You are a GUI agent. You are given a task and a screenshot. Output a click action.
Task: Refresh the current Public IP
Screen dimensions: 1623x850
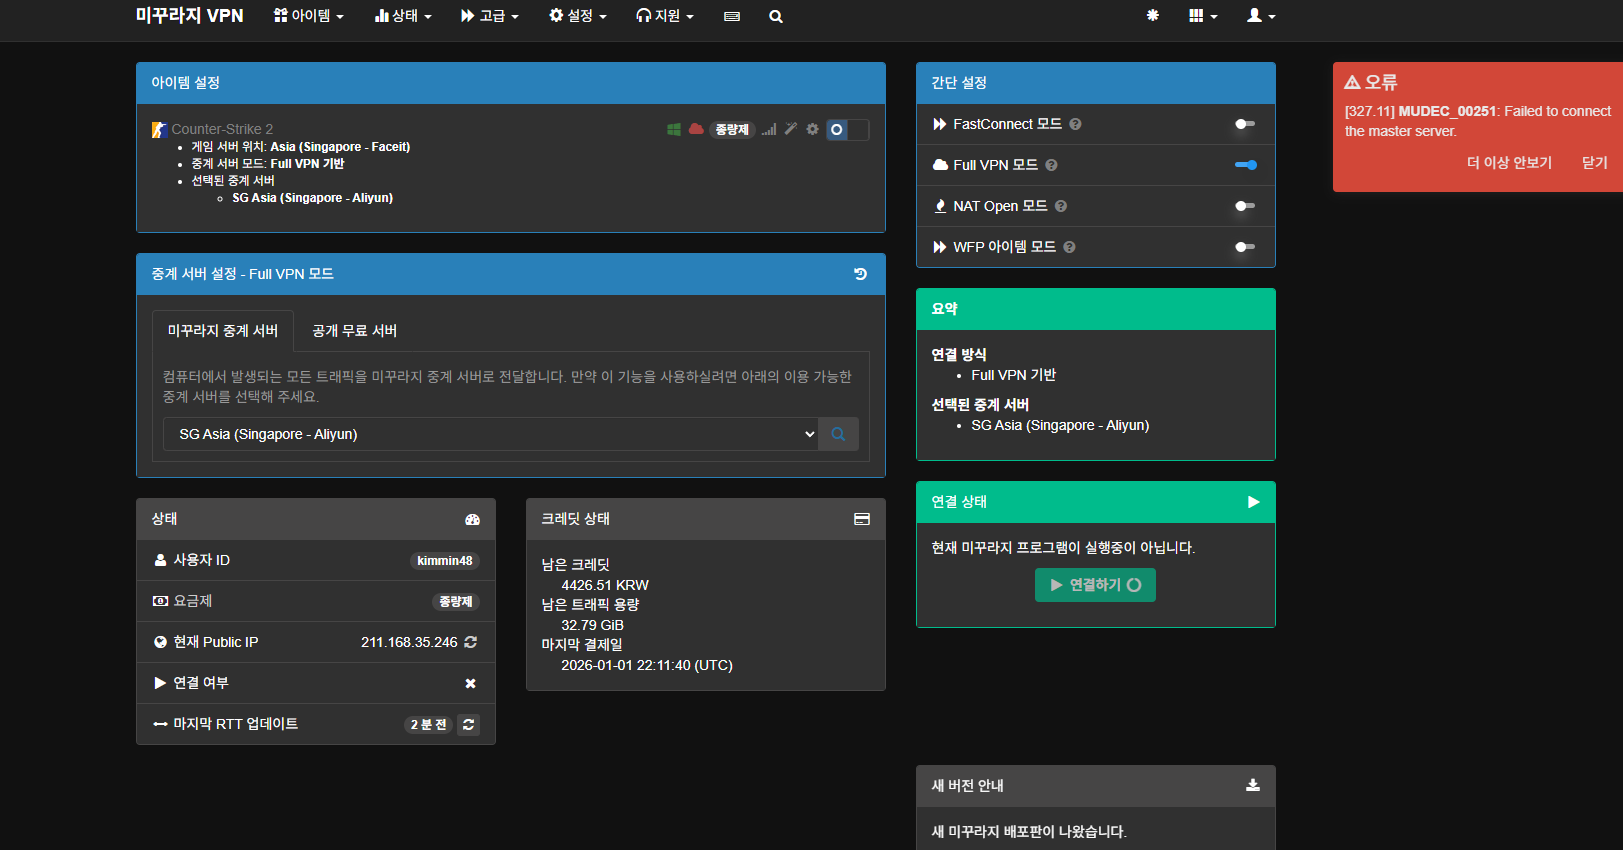471,642
